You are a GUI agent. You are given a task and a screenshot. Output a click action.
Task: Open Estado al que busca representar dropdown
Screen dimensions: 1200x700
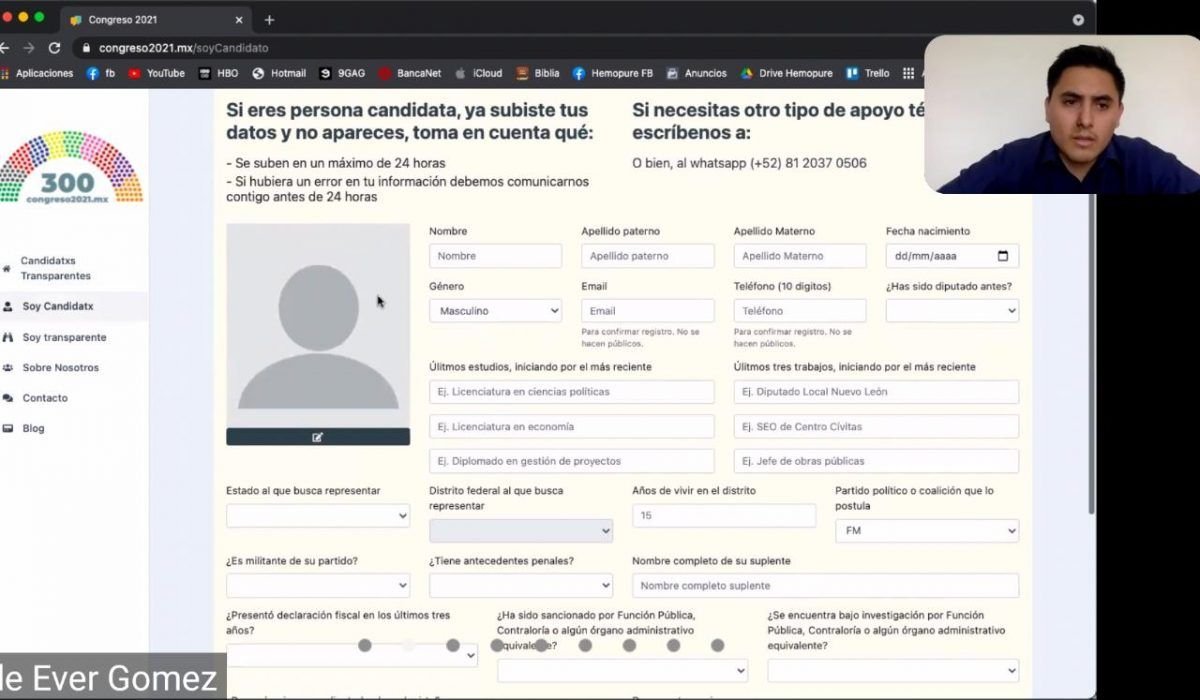[317, 516]
